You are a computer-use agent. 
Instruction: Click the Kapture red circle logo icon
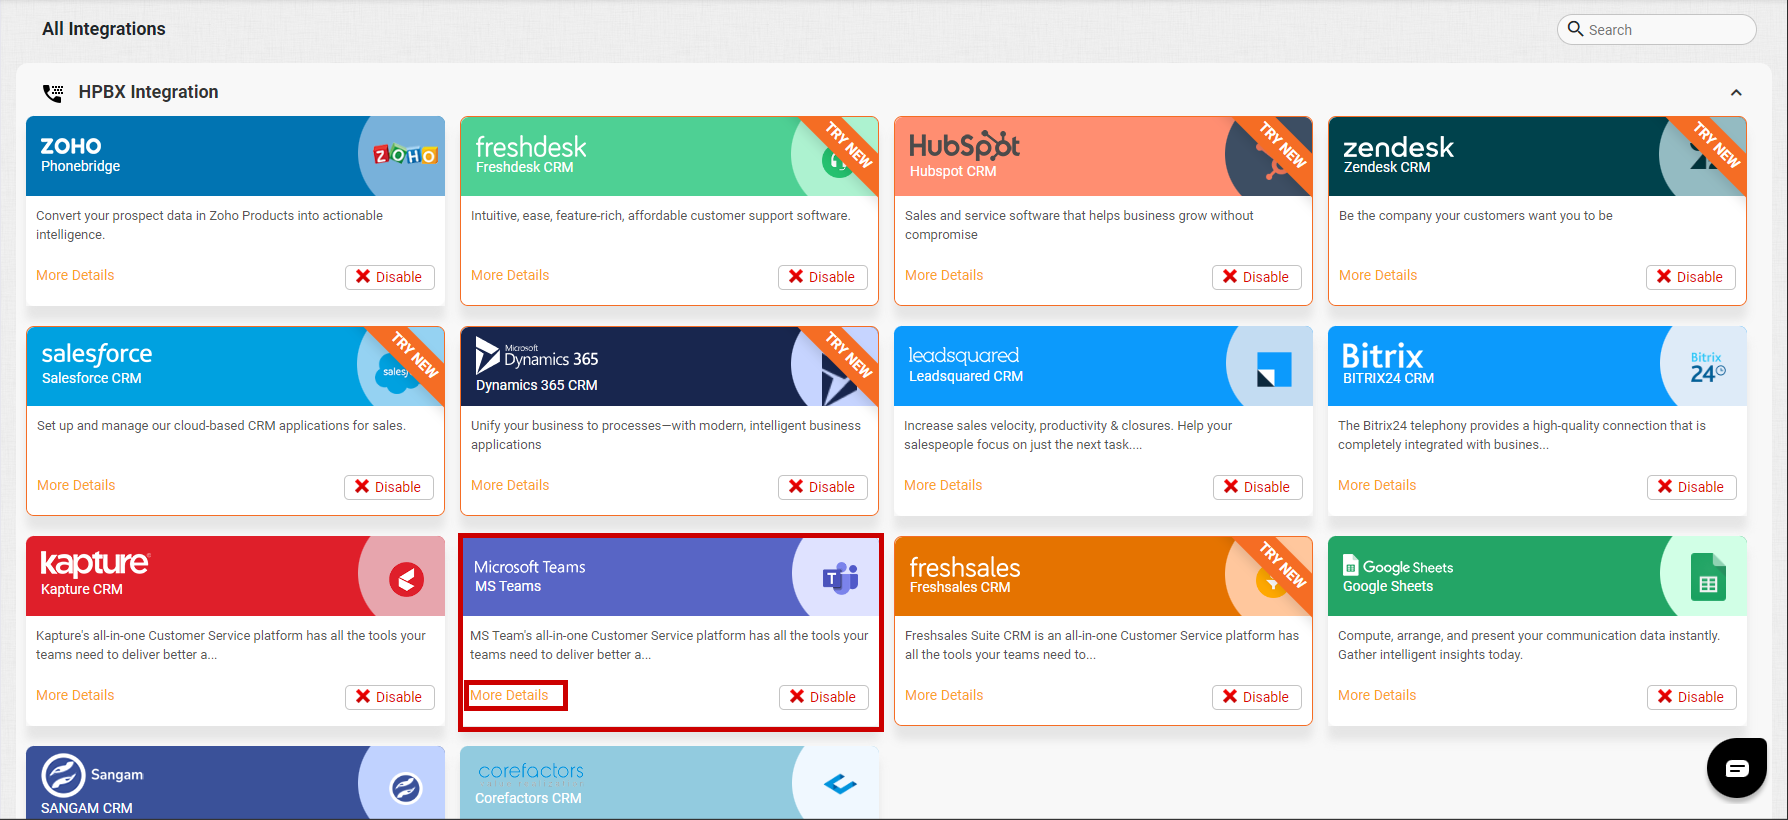pyautogui.click(x=406, y=579)
